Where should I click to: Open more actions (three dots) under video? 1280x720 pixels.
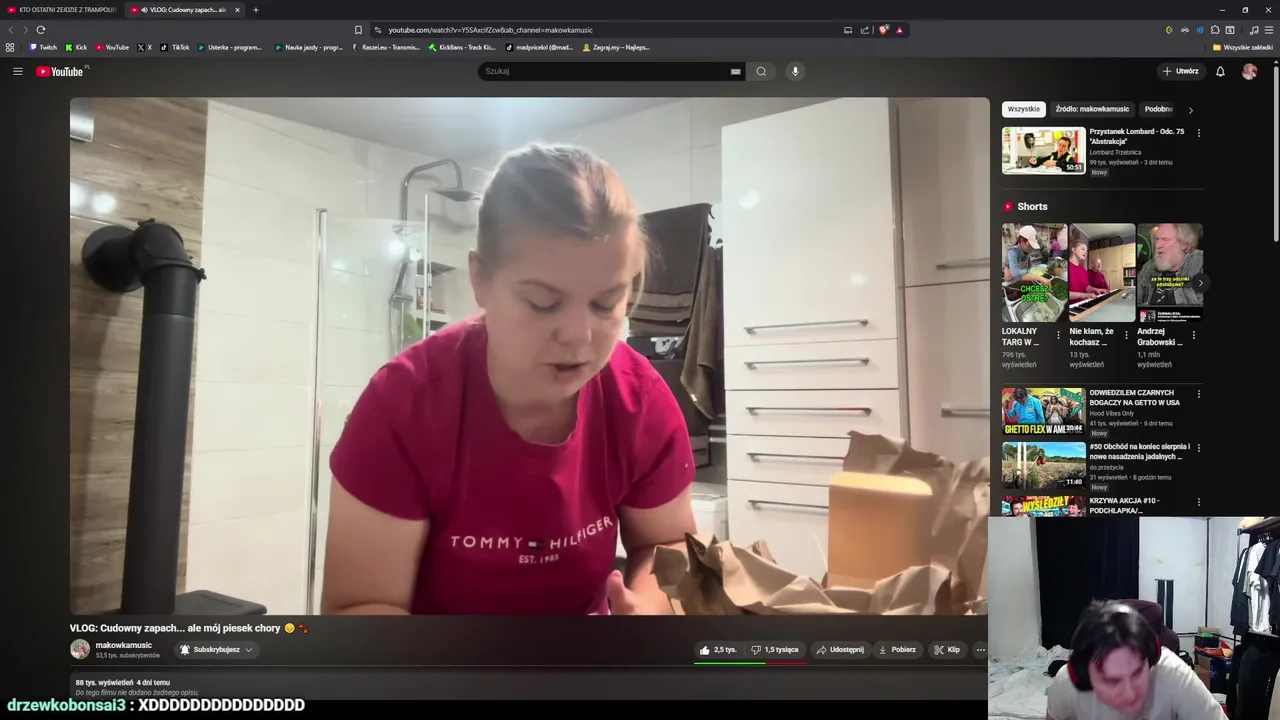(x=980, y=650)
